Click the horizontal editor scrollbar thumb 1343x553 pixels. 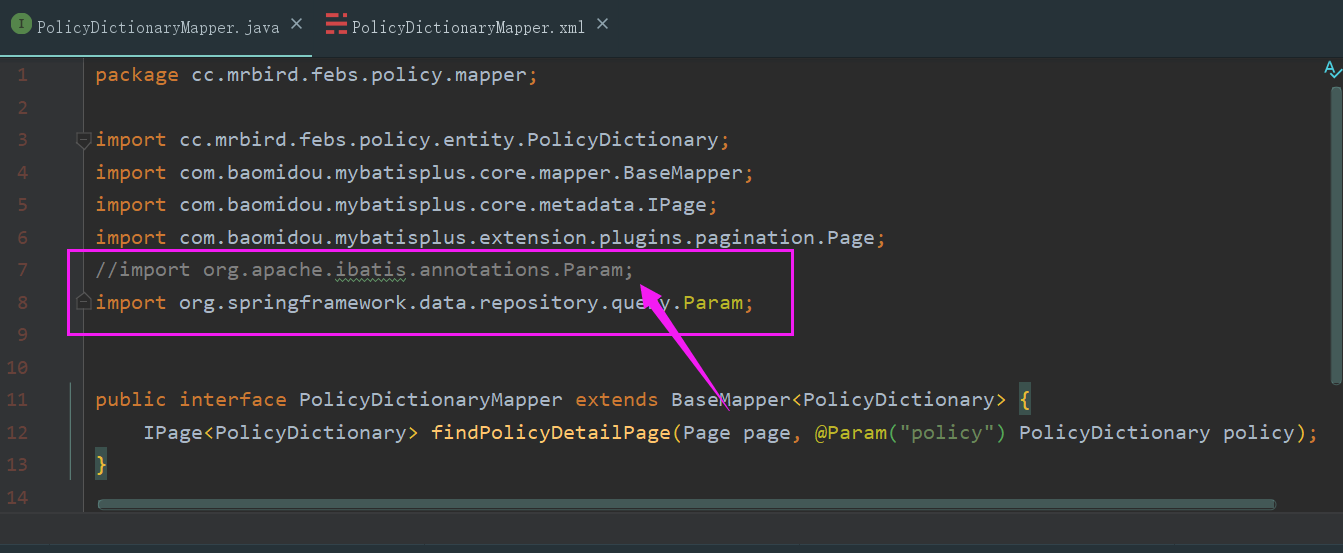(x=687, y=505)
